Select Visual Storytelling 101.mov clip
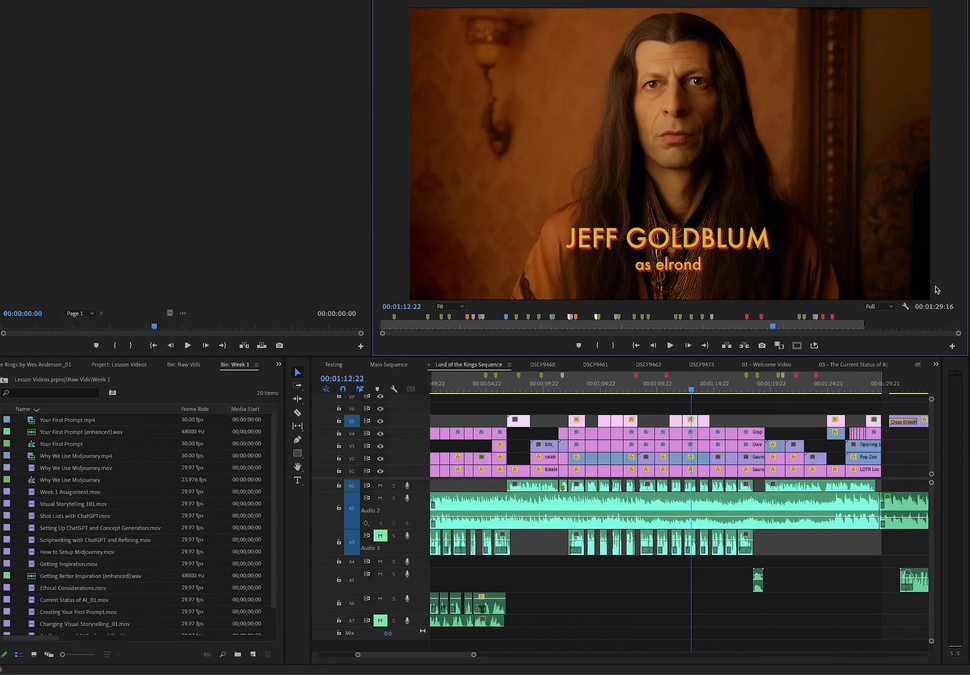The height and width of the screenshot is (675, 970). pos(73,504)
